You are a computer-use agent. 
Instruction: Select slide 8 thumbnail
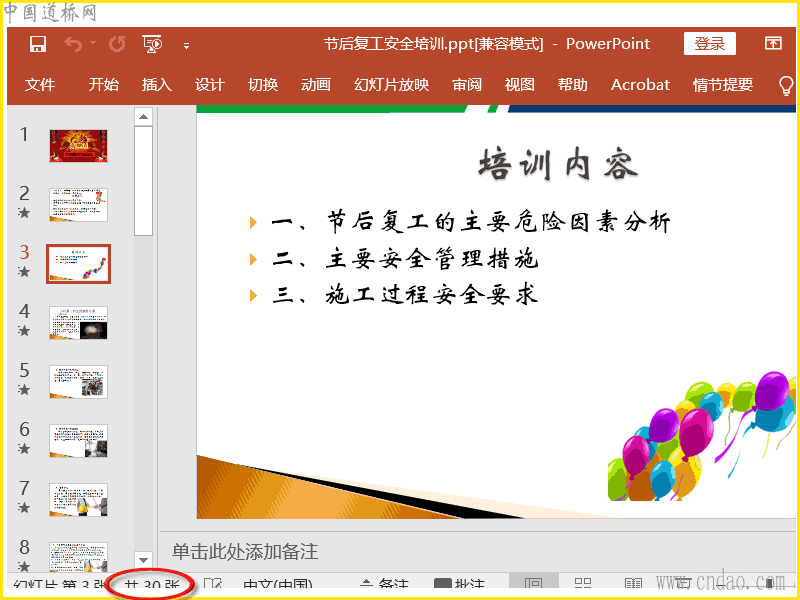[x=78, y=557]
